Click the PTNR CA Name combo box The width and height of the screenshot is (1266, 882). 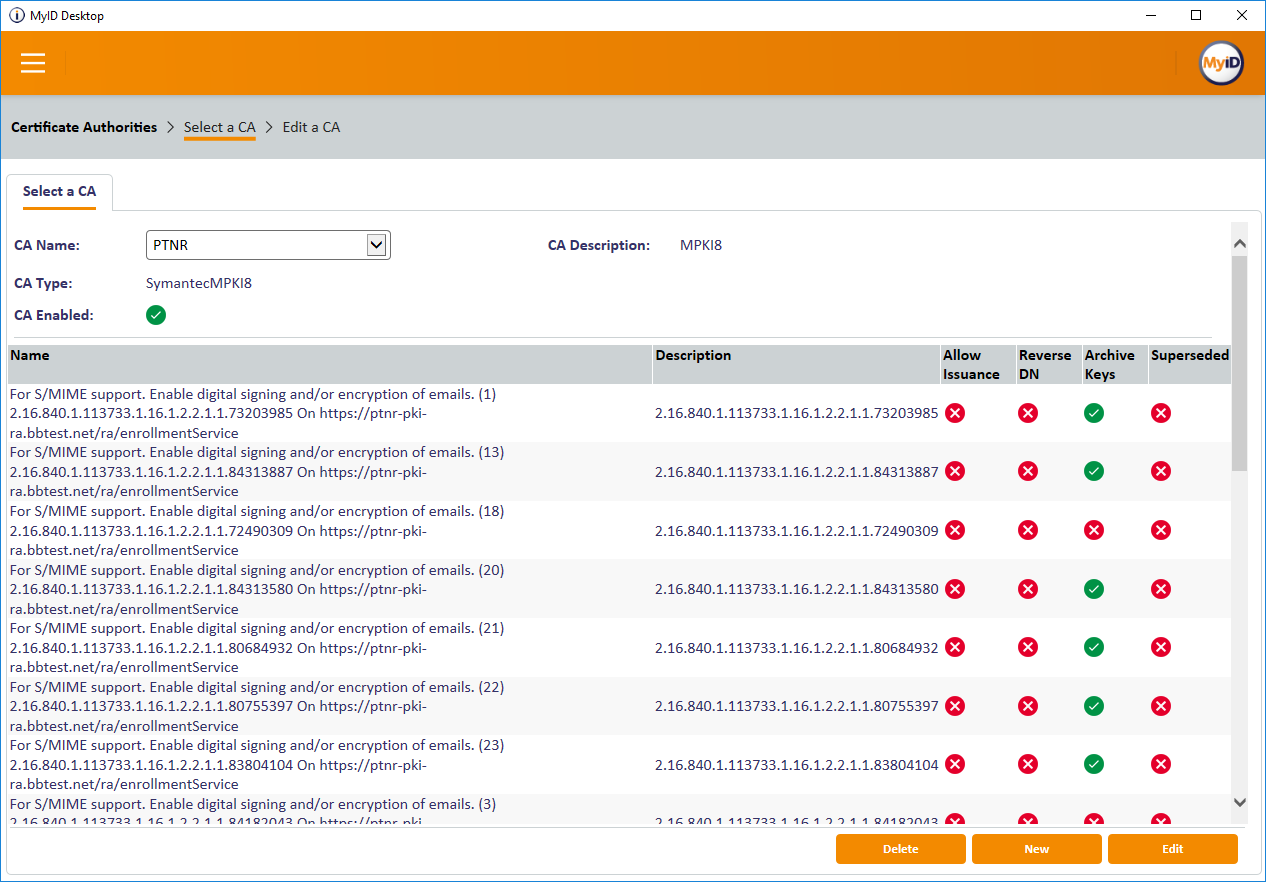pos(268,245)
